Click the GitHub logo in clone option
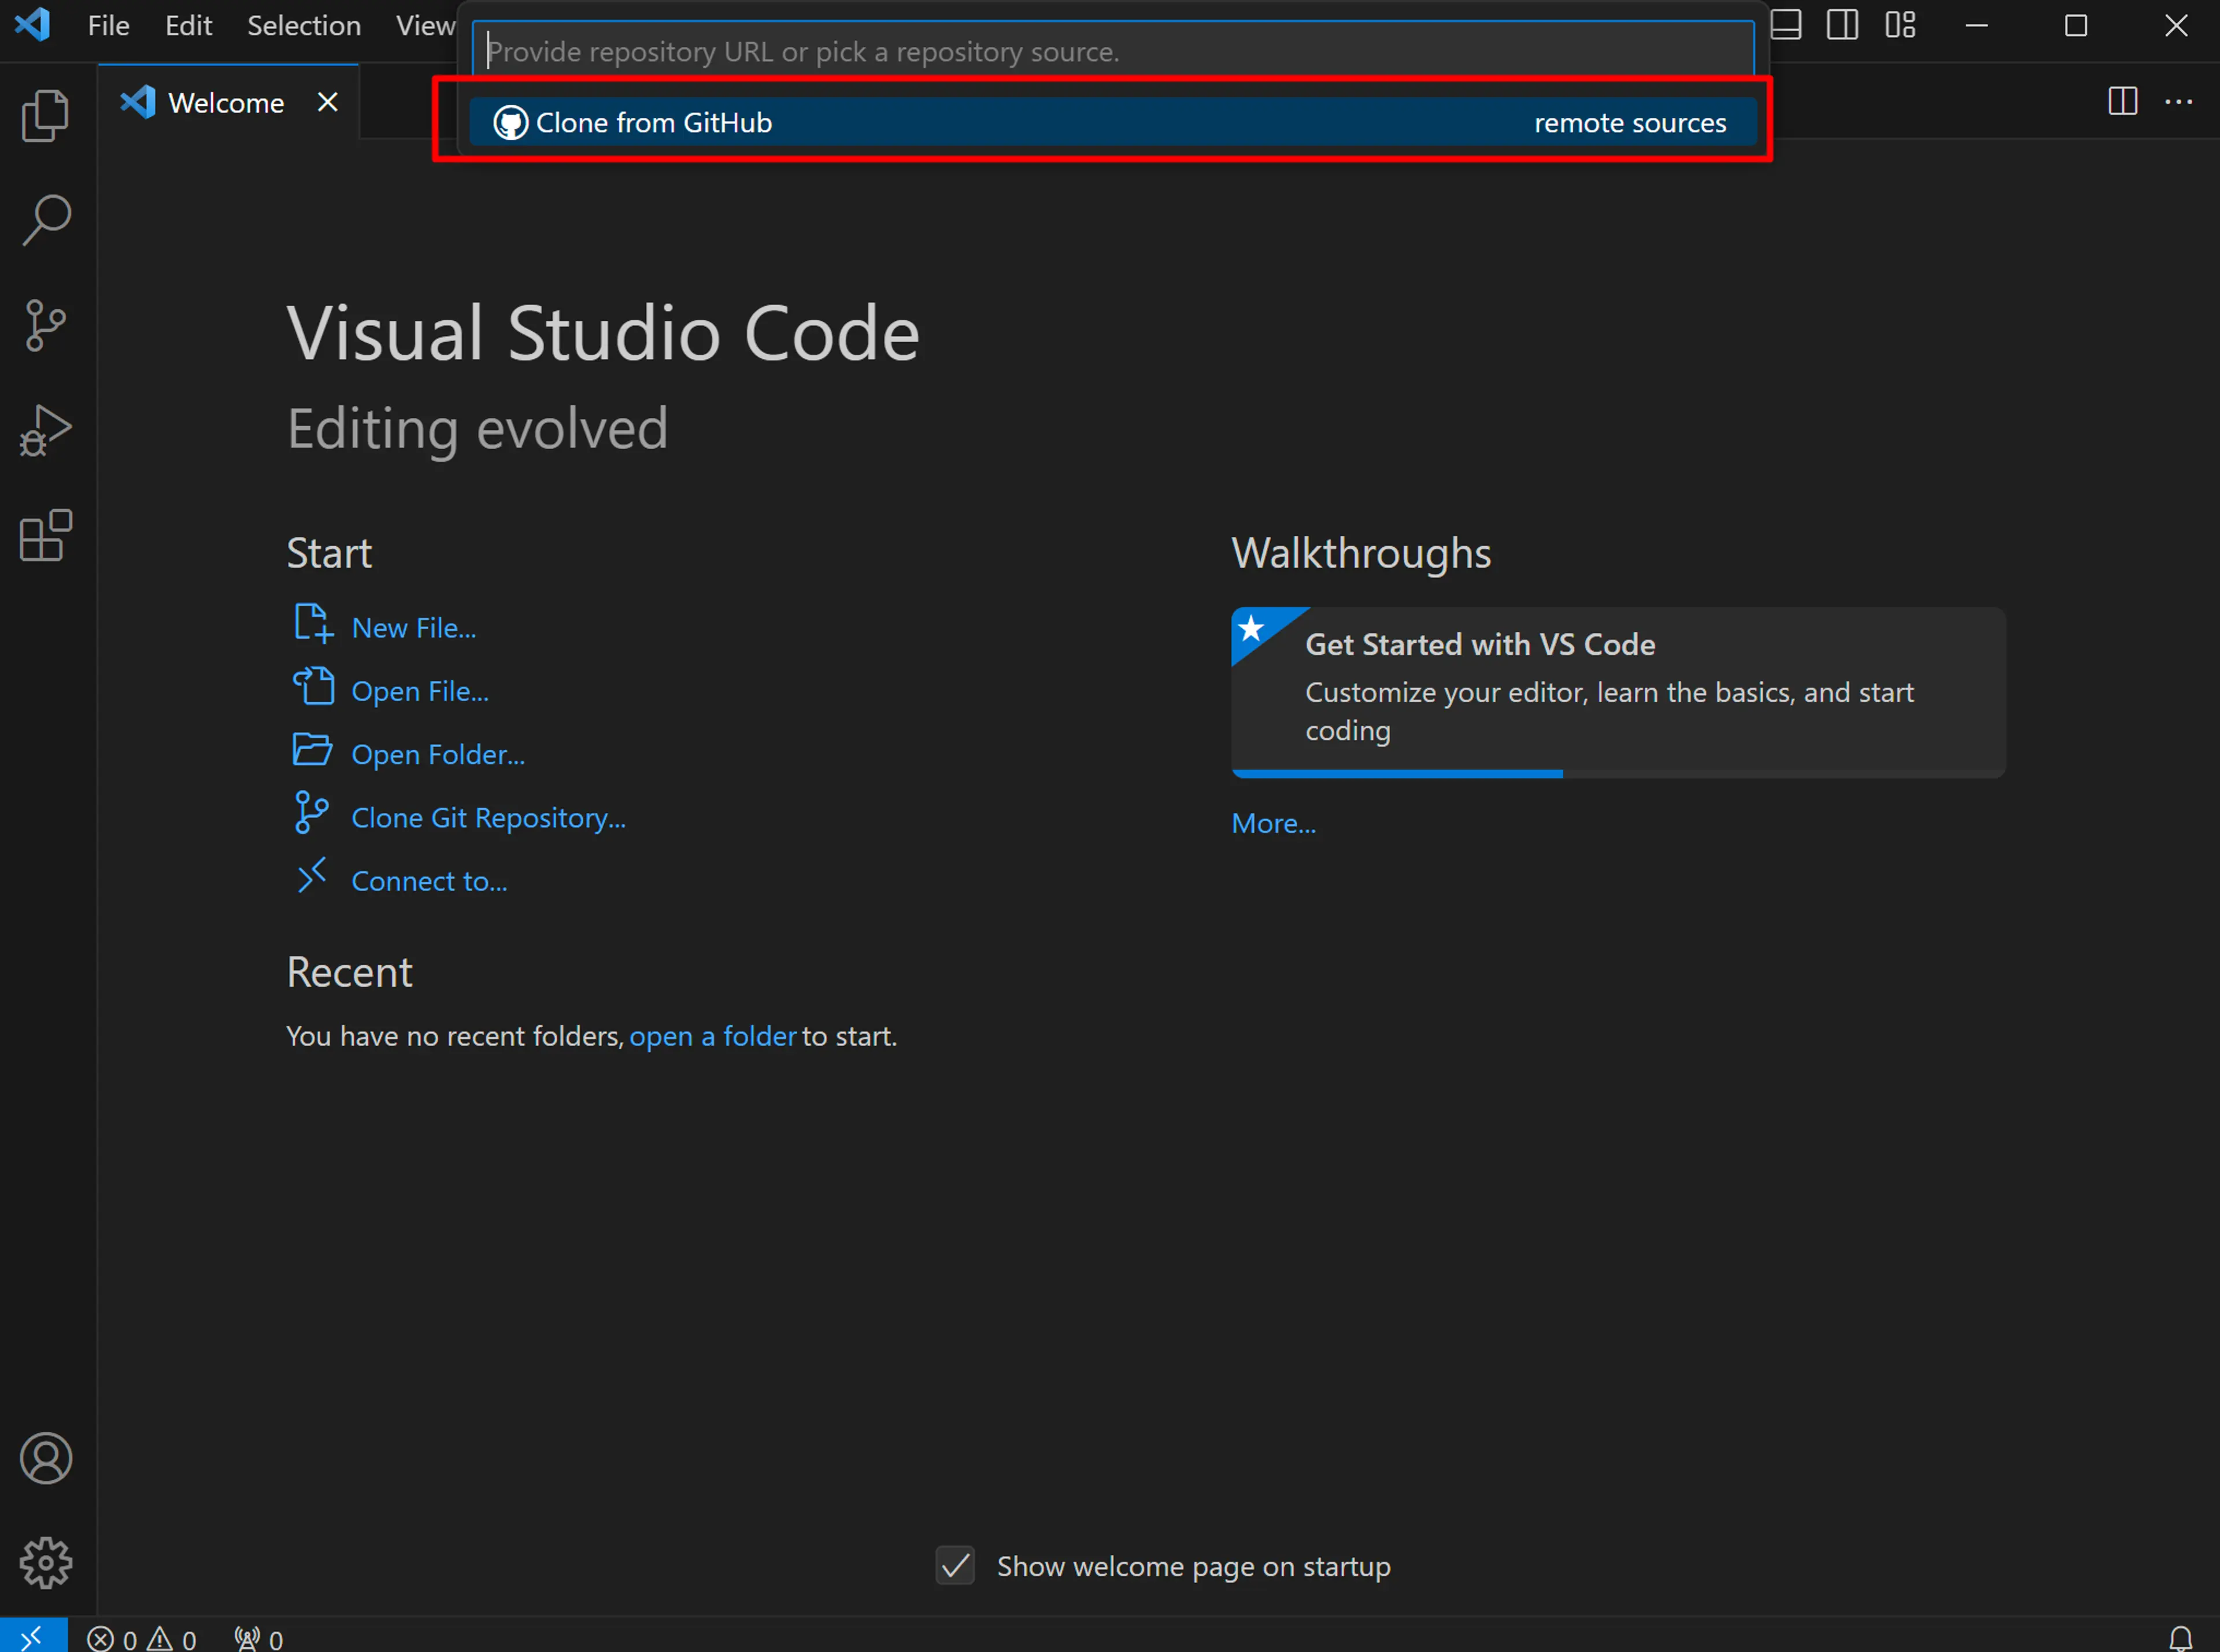This screenshot has height=1652, width=2220. (510, 123)
